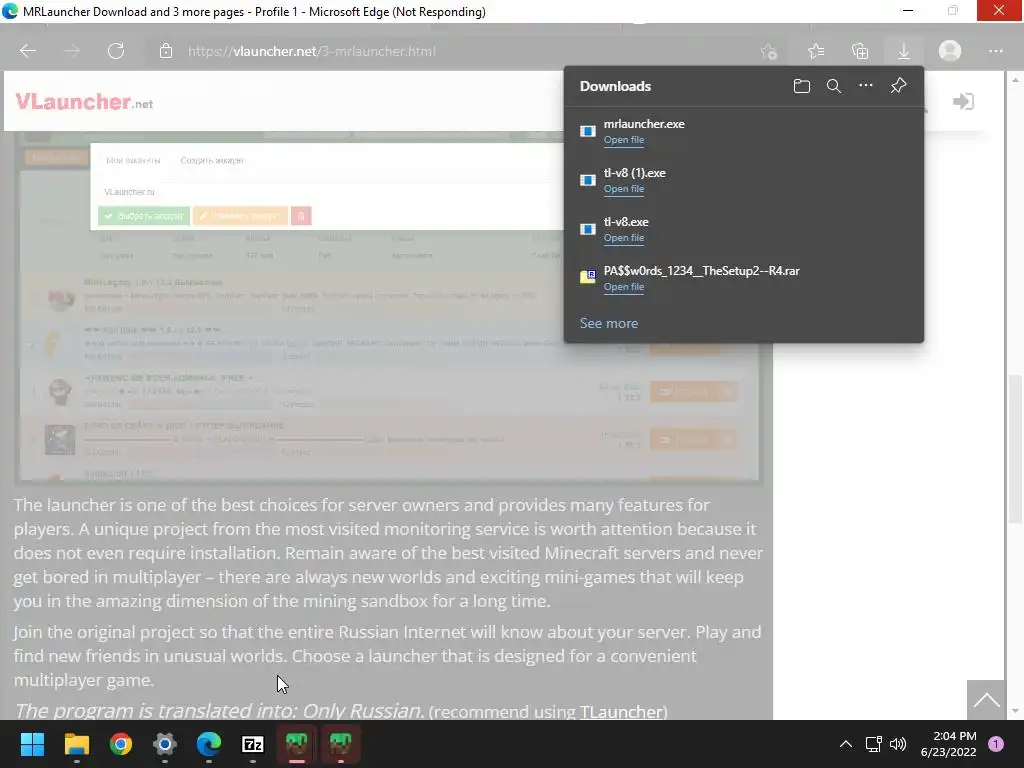The image size is (1024, 768).
Task: Open file link for PA$$w0rds rar archive
Action: coord(624,287)
